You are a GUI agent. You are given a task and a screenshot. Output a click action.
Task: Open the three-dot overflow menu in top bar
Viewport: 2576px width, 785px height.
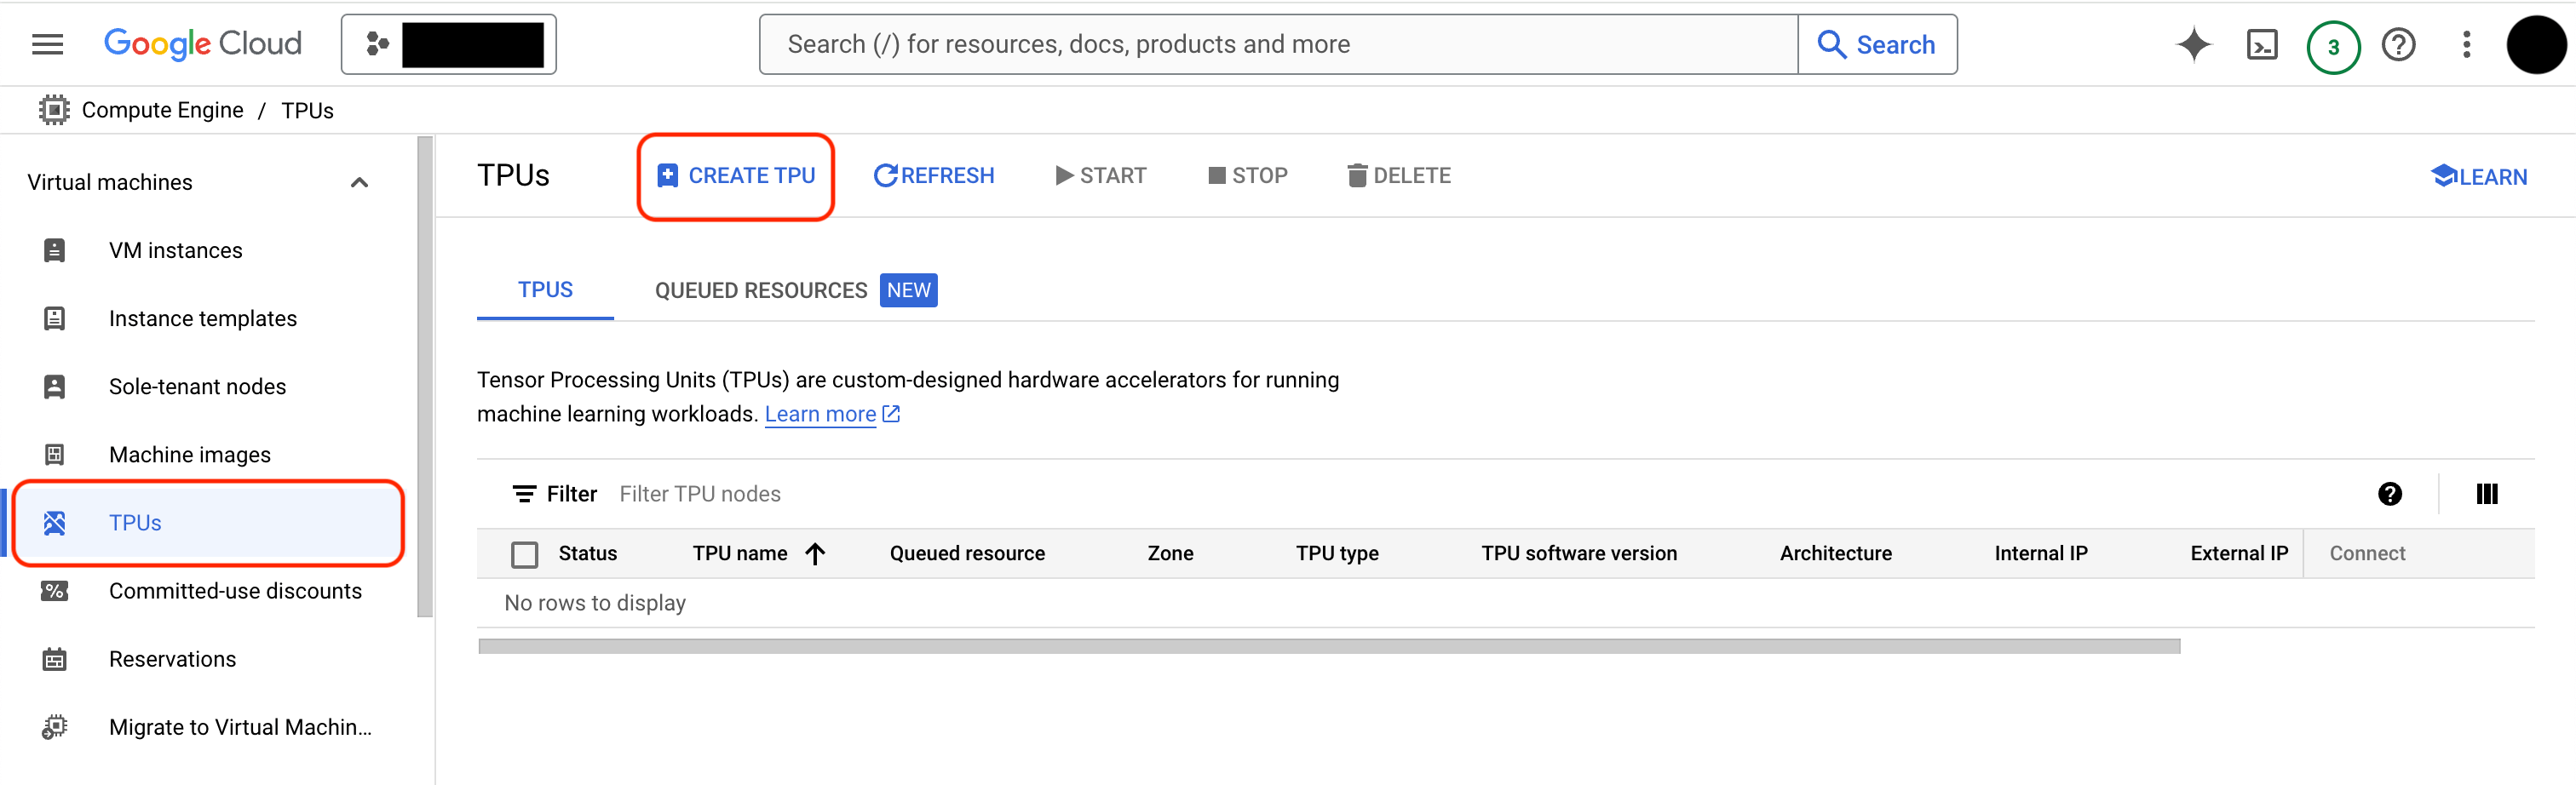tap(2466, 43)
